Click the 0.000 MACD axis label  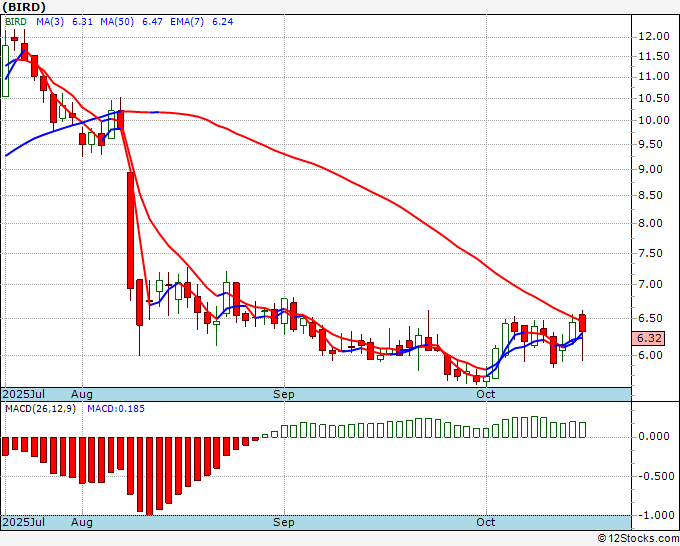click(x=654, y=436)
